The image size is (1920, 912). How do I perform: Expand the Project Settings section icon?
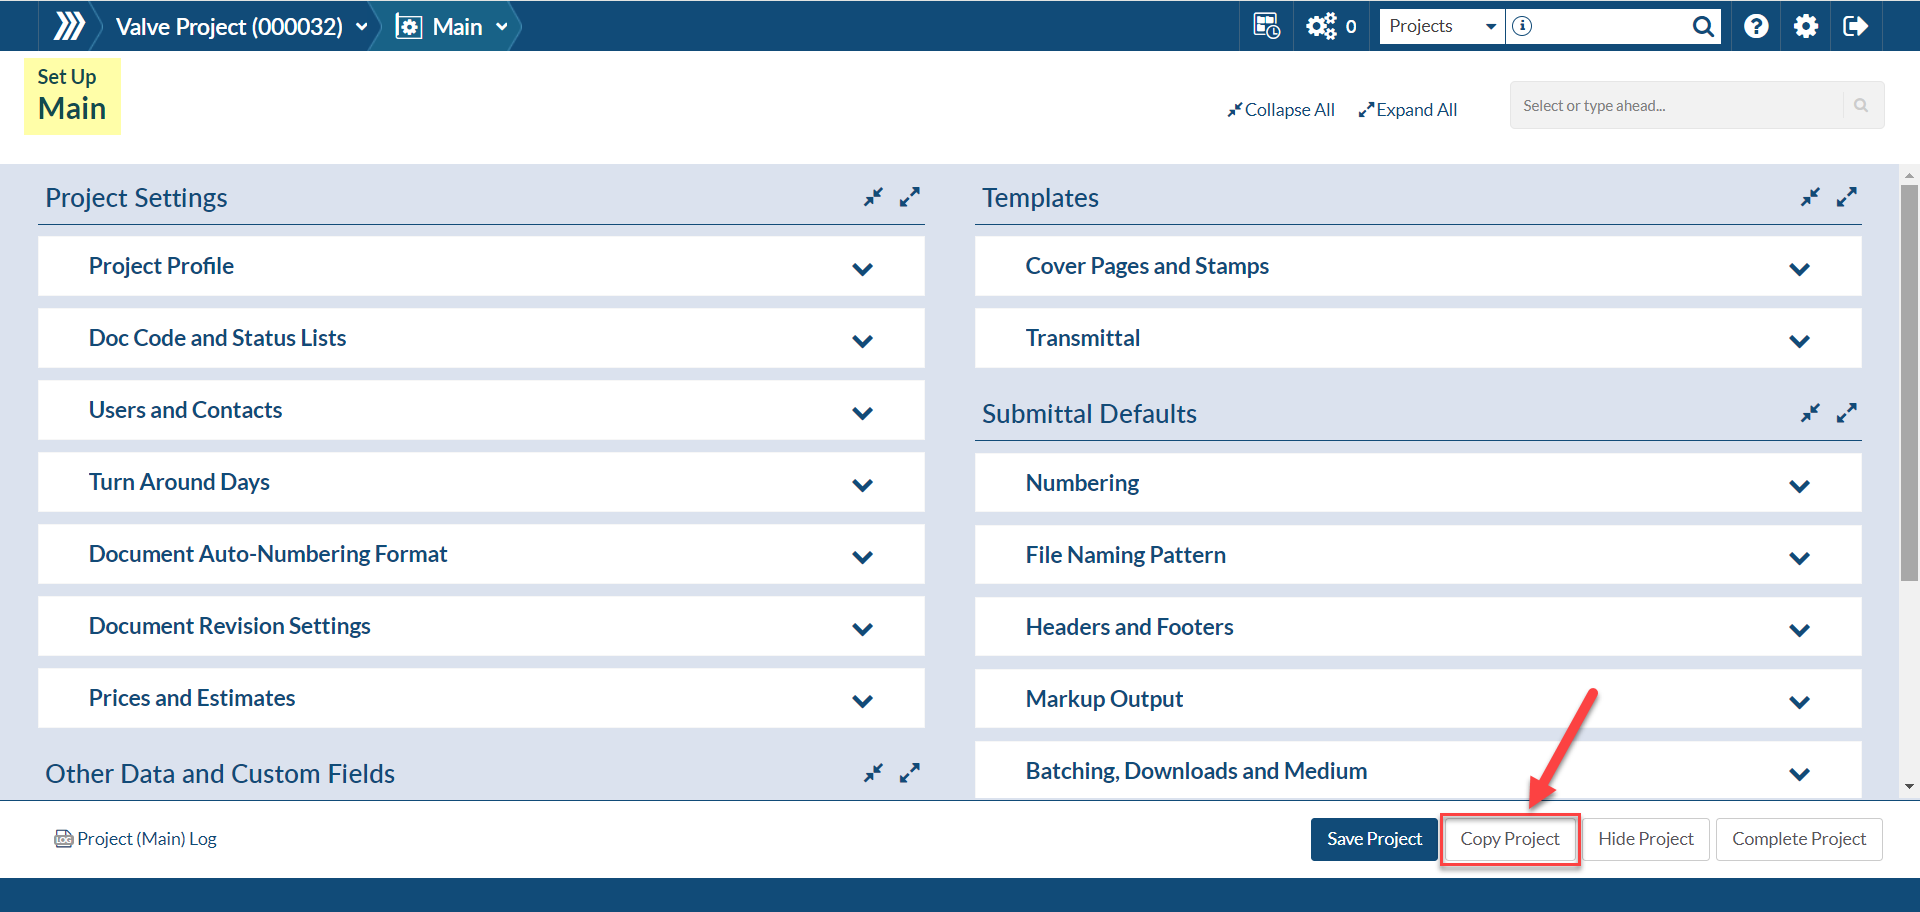pyautogui.click(x=909, y=197)
